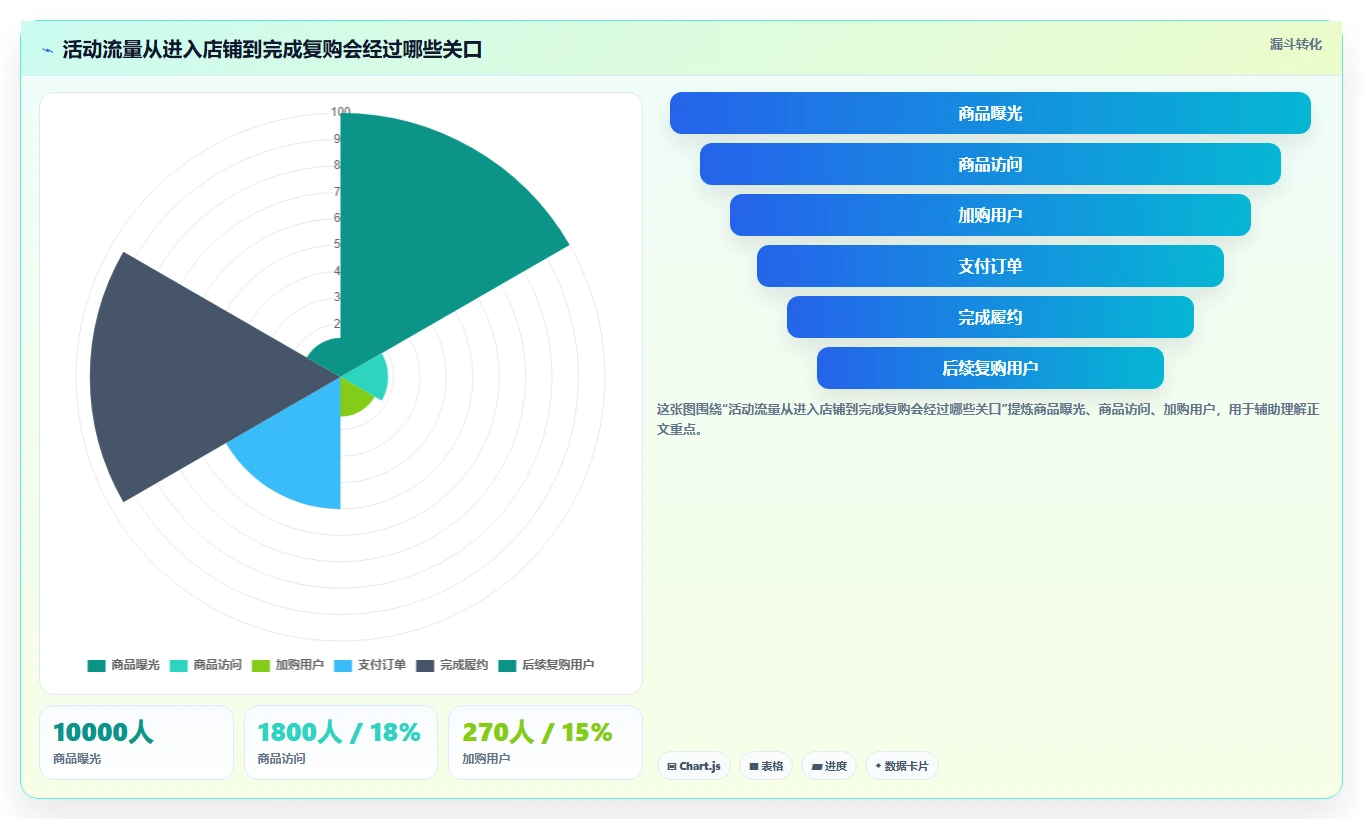Click the 漏斗转化 tag in the header
Image resolution: width=1363 pixels, height=819 pixels.
click(1296, 45)
